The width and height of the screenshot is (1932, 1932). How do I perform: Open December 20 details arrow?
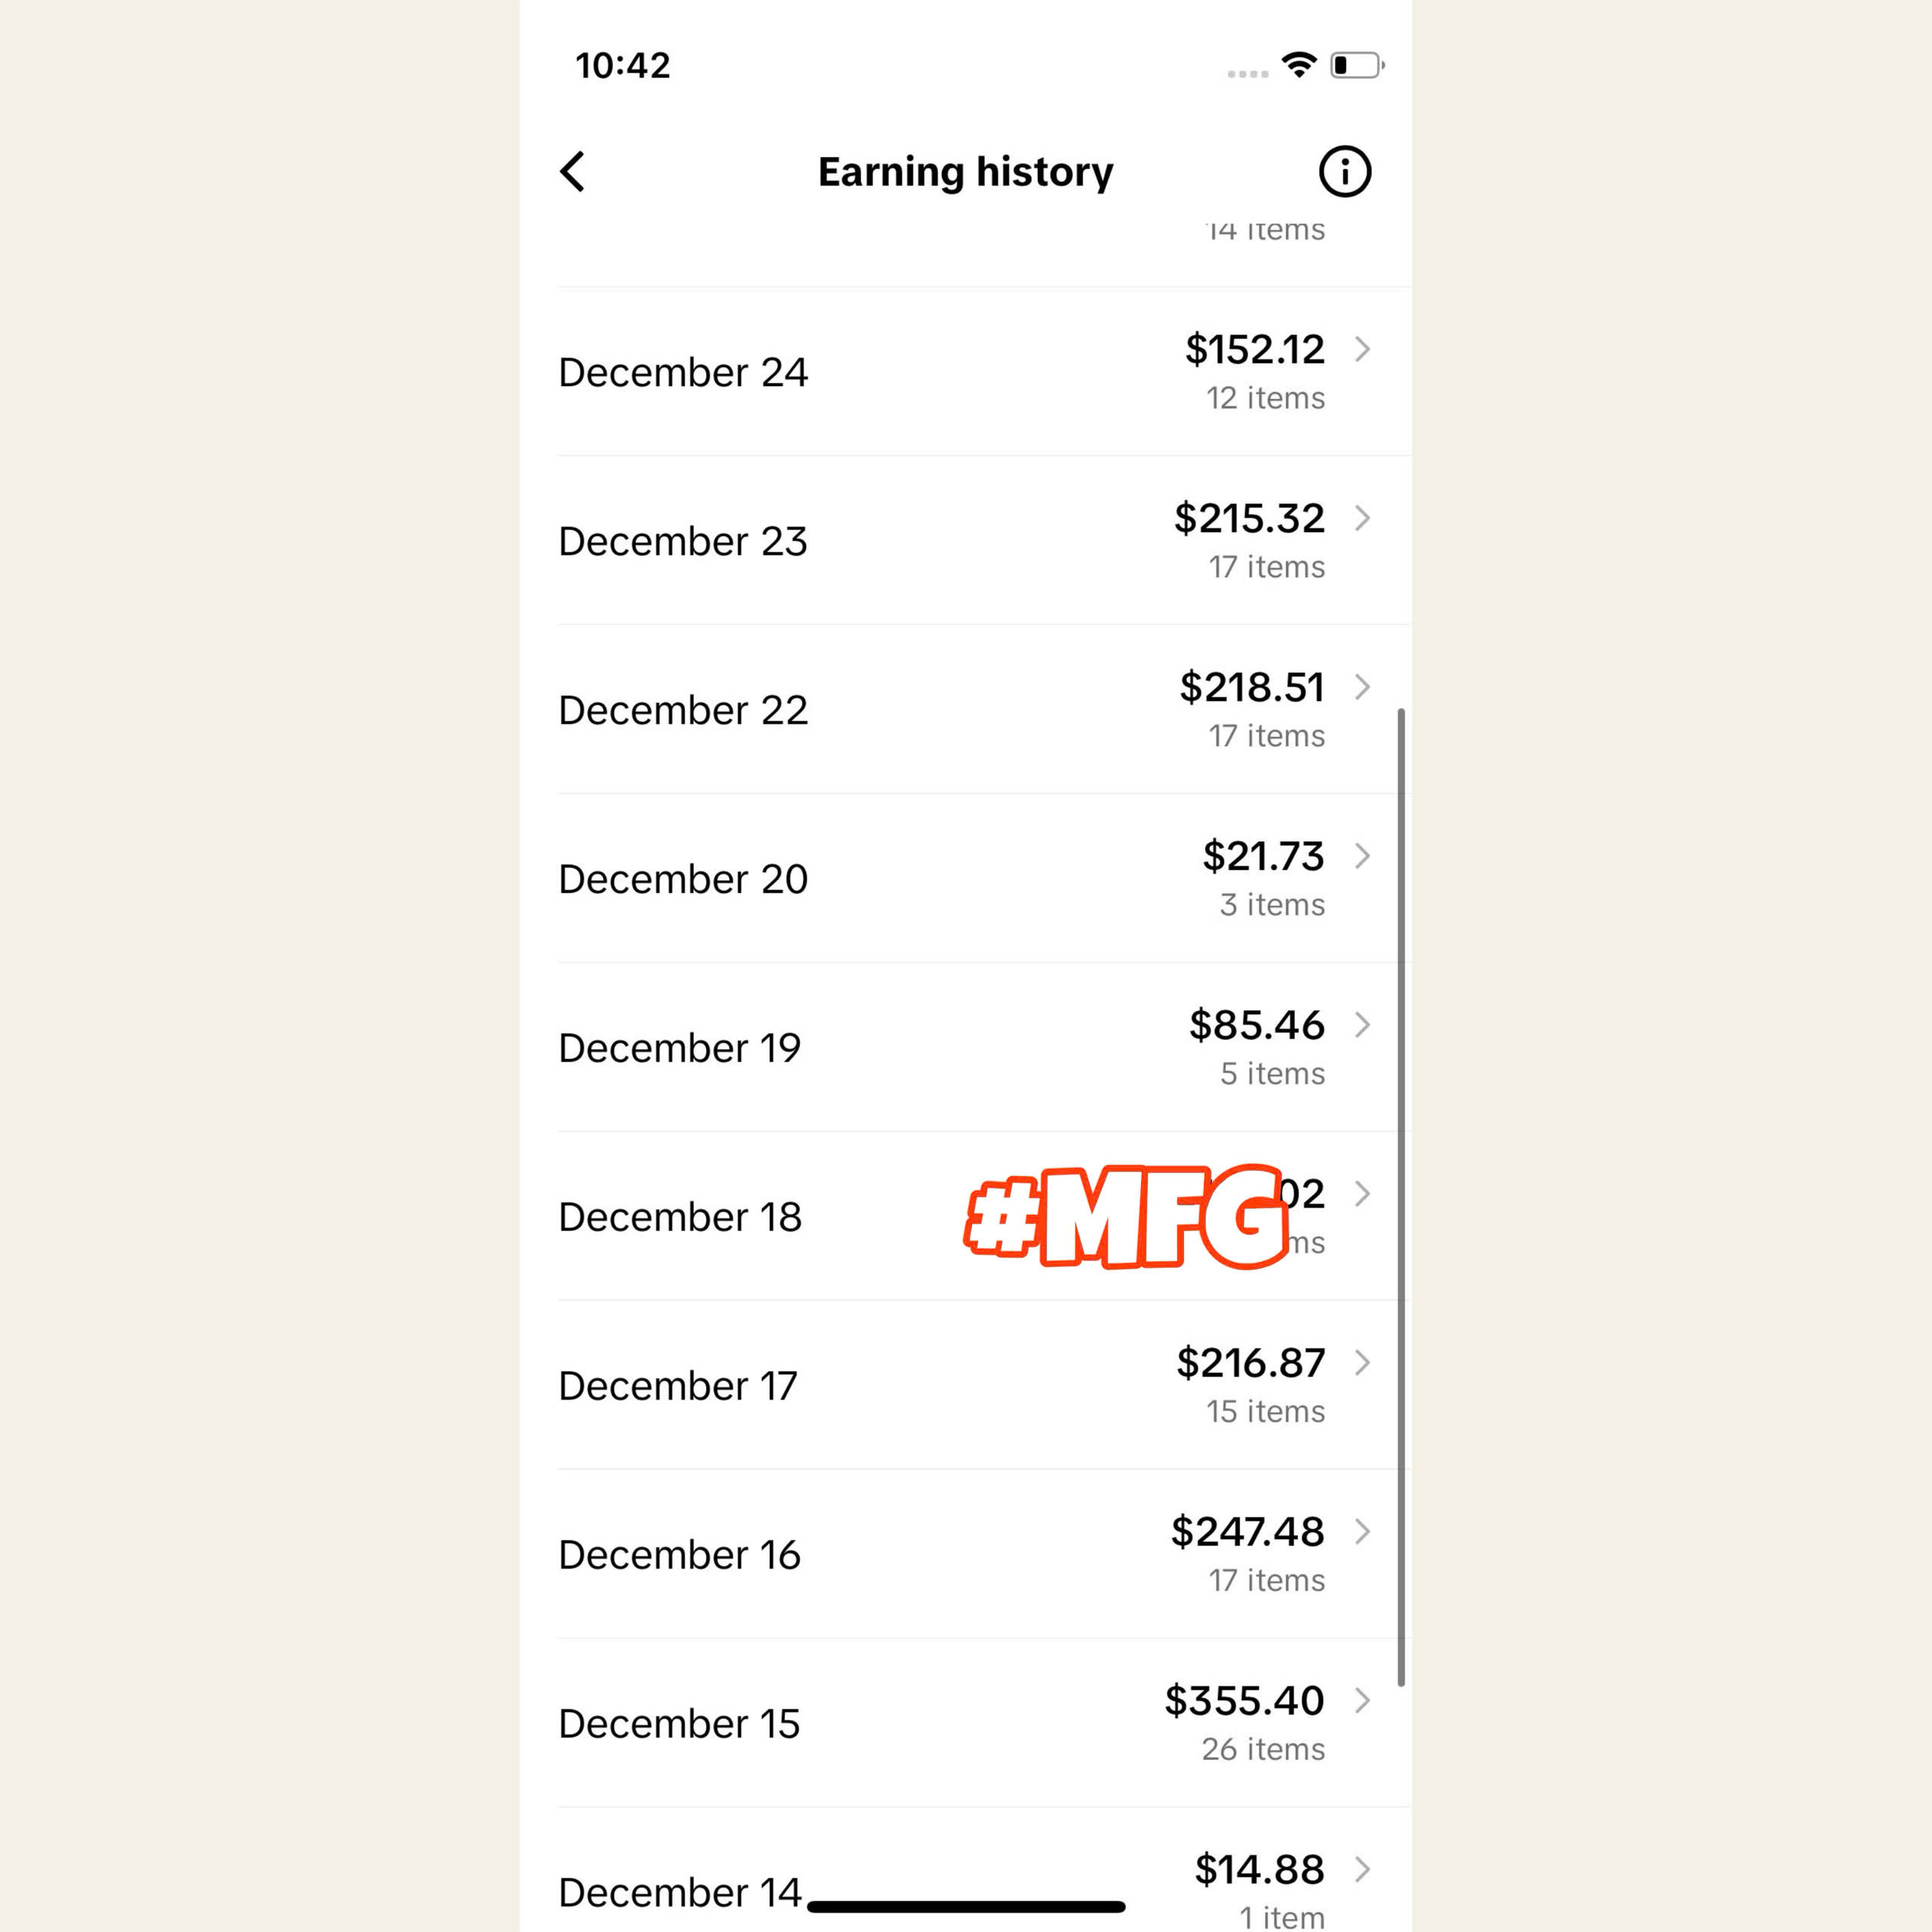pyautogui.click(x=1362, y=856)
